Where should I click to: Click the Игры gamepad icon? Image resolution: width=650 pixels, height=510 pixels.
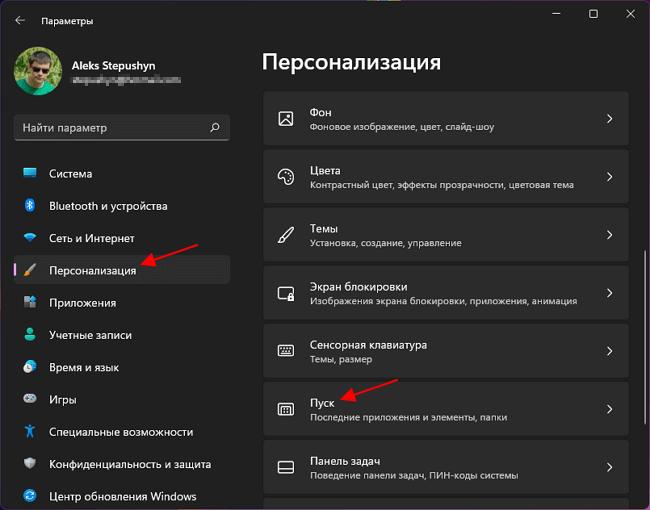pyautogui.click(x=30, y=399)
